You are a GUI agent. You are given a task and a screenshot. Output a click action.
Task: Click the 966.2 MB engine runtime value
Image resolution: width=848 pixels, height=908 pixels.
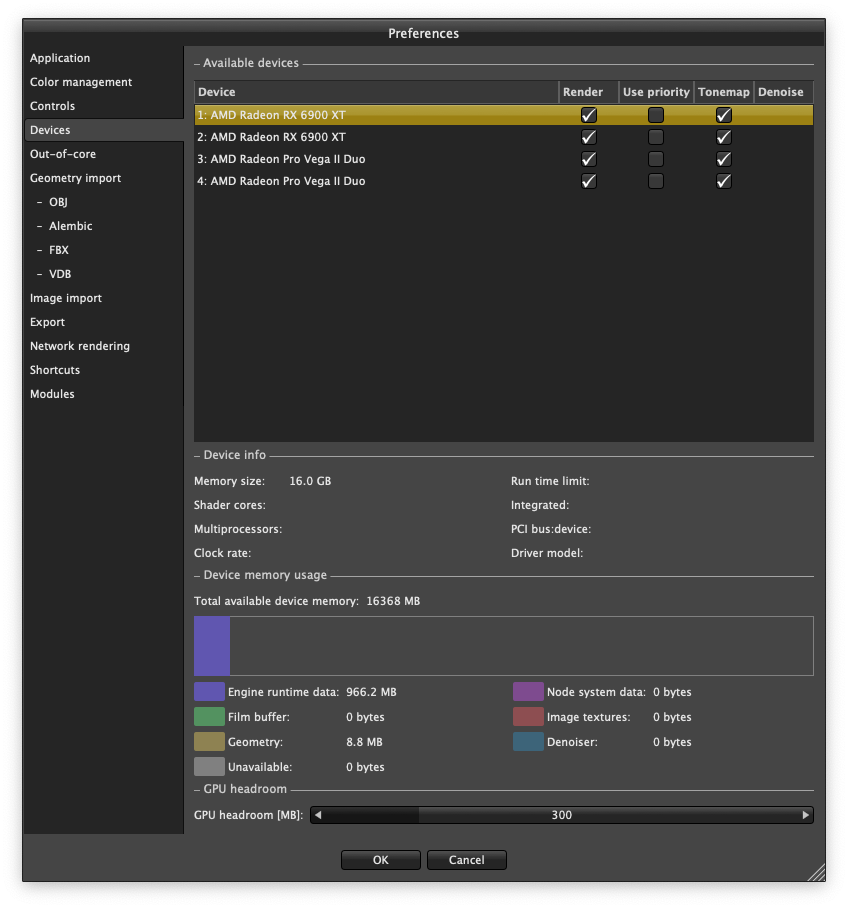point(371,692)
